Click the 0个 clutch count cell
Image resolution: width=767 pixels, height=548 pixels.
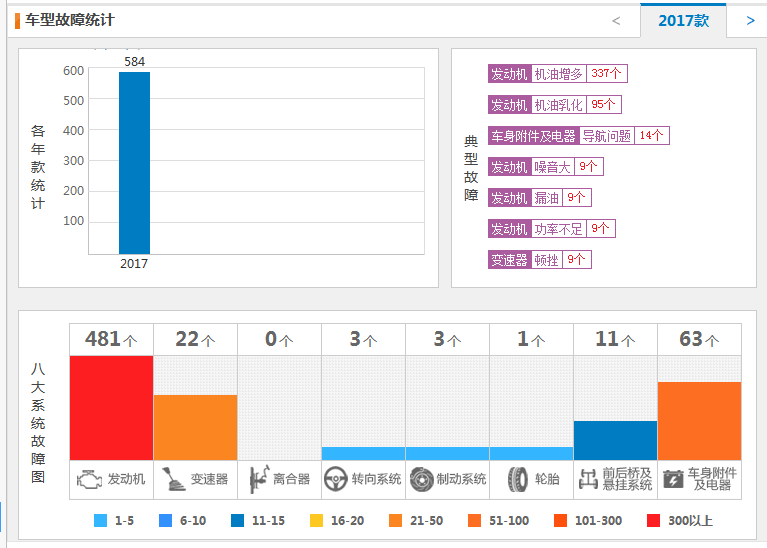coord(279,339)
